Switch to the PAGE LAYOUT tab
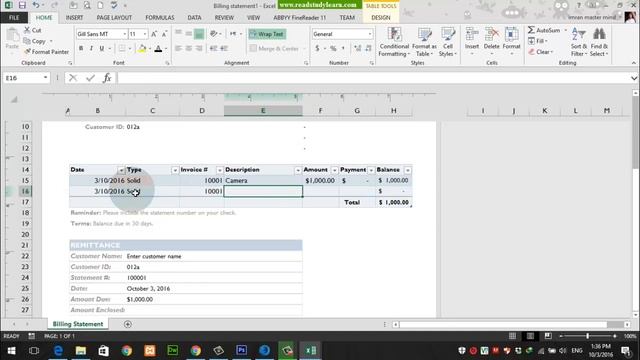Screen dimensions: 640x360 coord(114,18)
